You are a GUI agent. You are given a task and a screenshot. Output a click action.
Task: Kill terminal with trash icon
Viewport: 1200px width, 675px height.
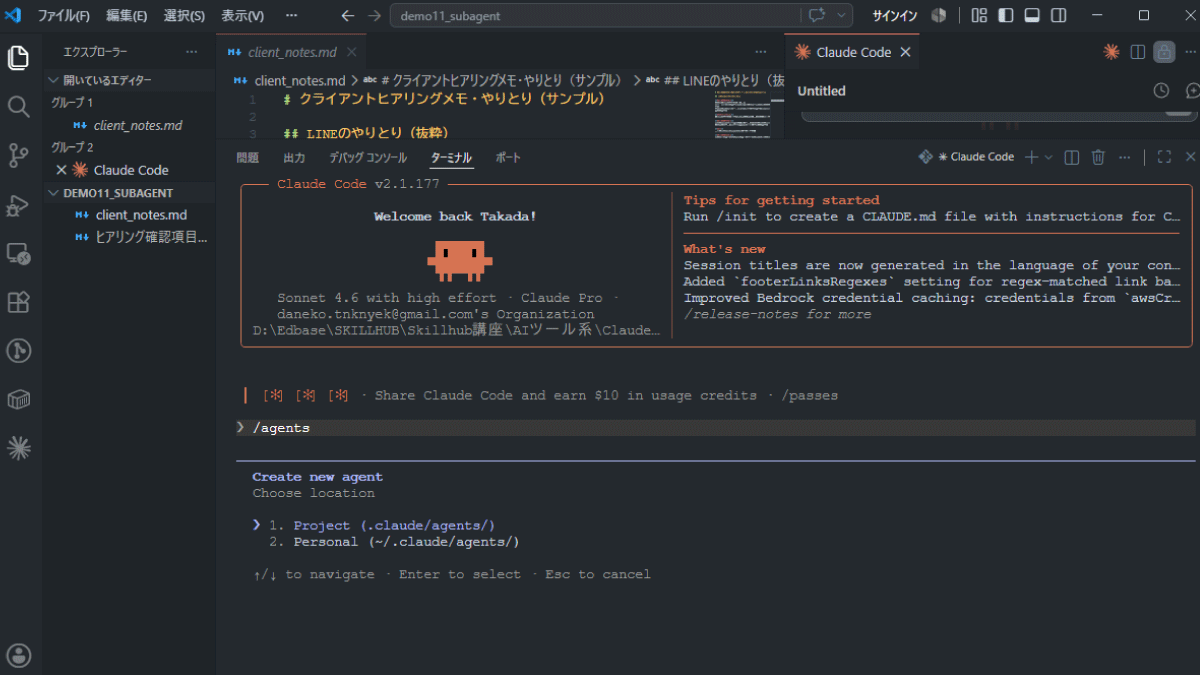[x=1098, y=157]
